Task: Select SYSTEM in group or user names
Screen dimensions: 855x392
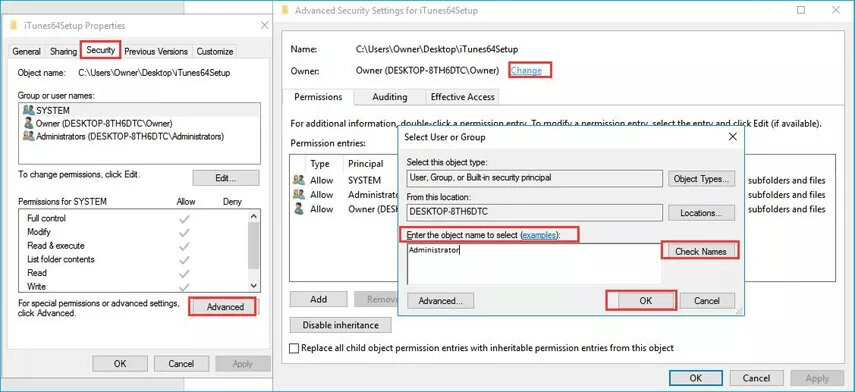Action: click(140, 110)
